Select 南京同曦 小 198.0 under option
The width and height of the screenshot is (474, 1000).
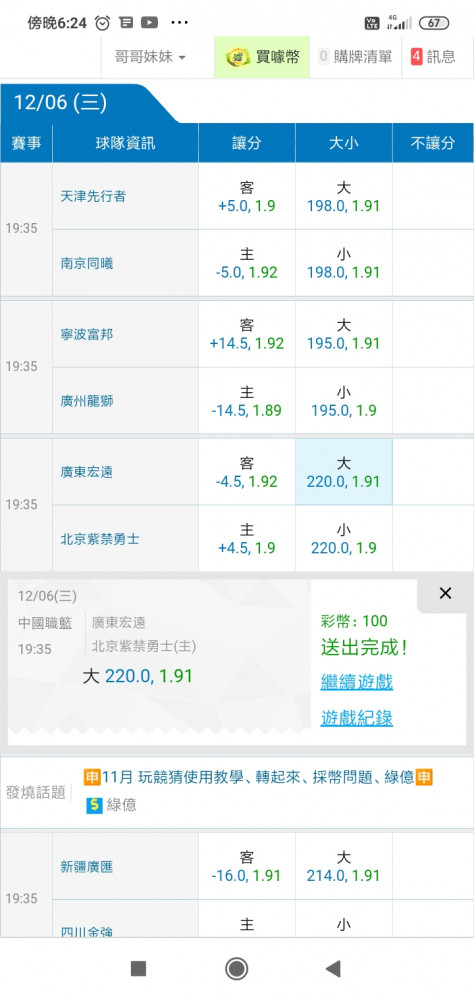[344, 263]
